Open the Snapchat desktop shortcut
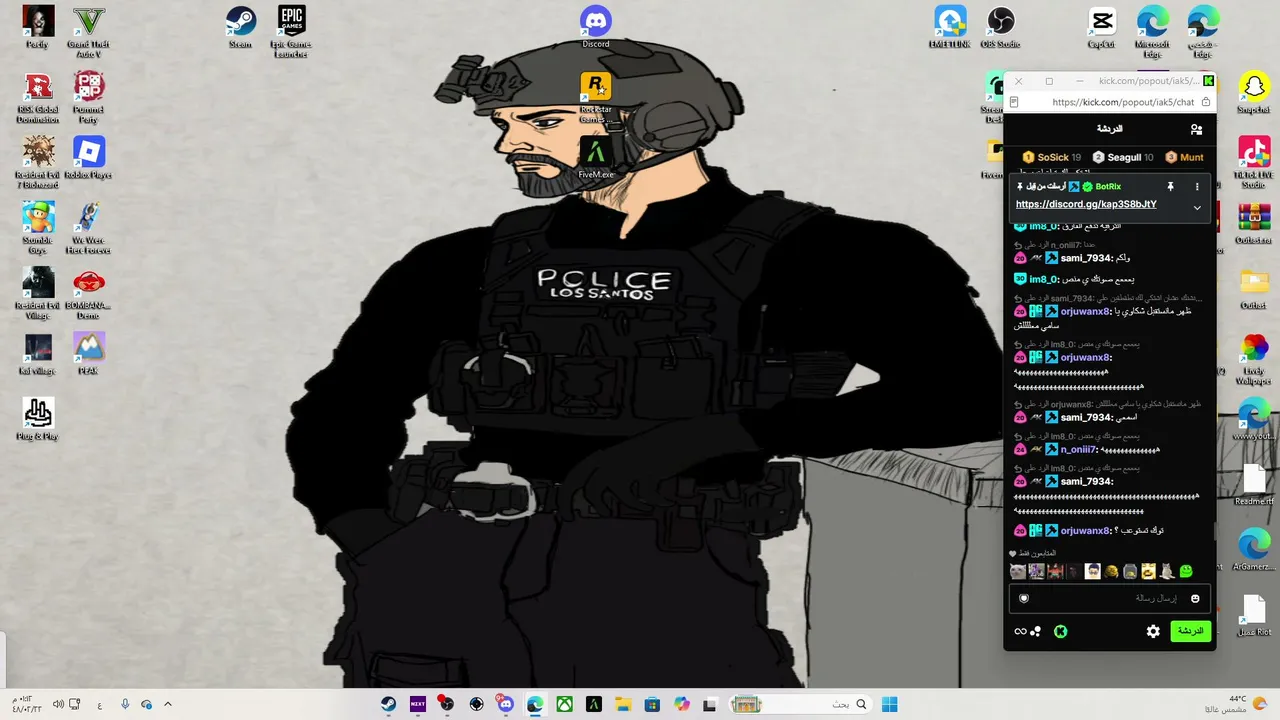This screenshot has height=720, width=1280. click(1253, 92)
